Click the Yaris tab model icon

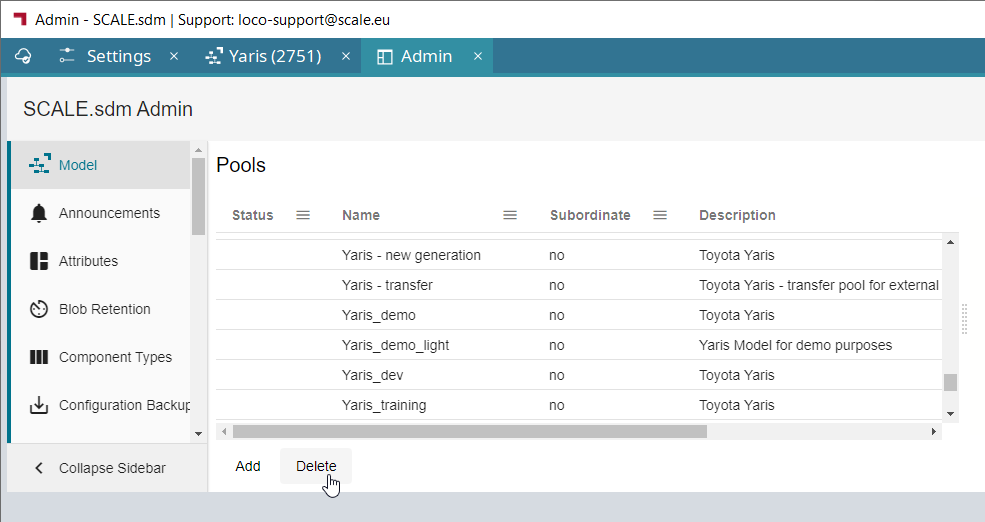click(x=214, y=56)
